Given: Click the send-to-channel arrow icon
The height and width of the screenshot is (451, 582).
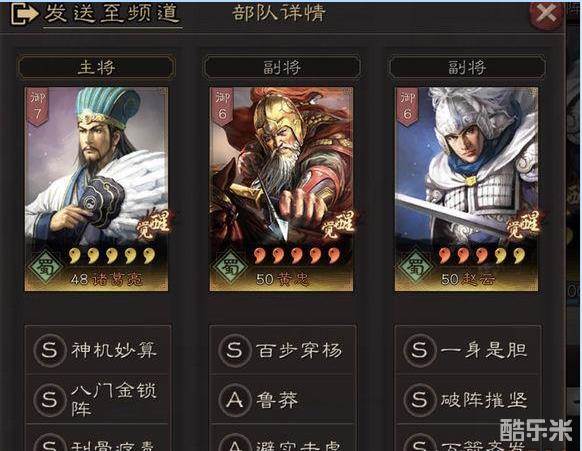Looking at the screenshot, I should click(24, 14).
